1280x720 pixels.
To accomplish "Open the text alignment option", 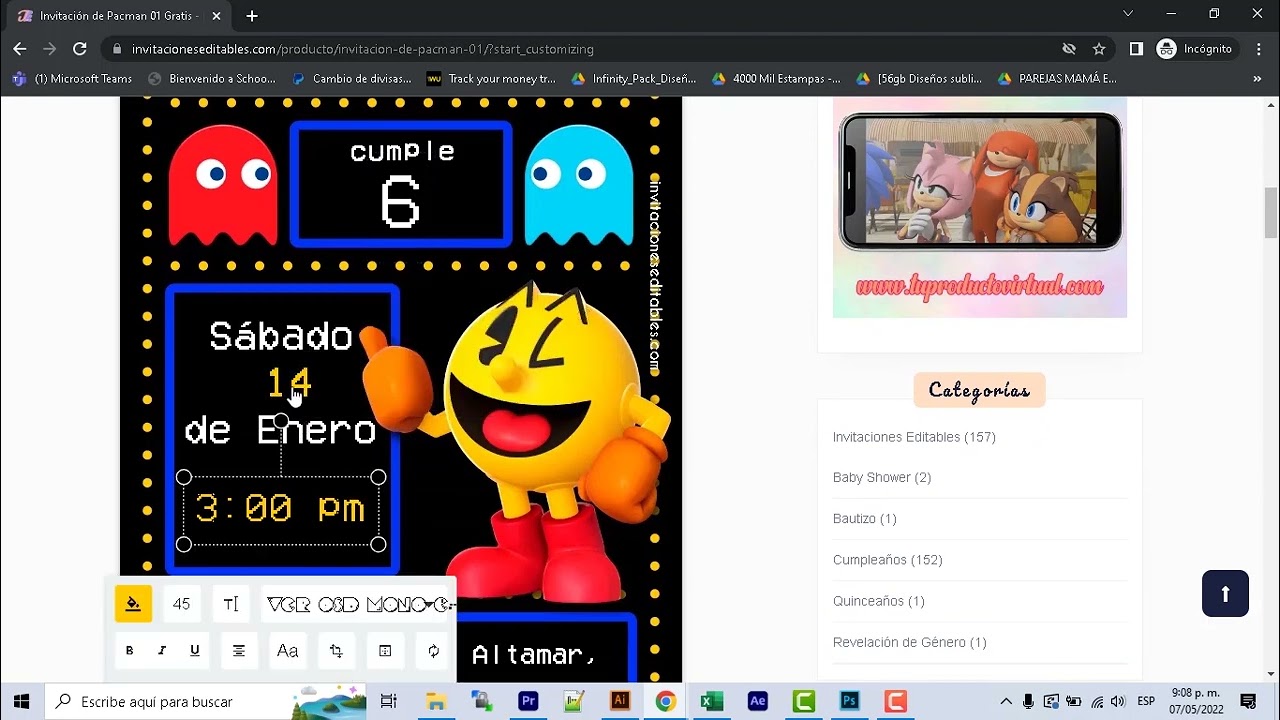I will tap(239, 651).
